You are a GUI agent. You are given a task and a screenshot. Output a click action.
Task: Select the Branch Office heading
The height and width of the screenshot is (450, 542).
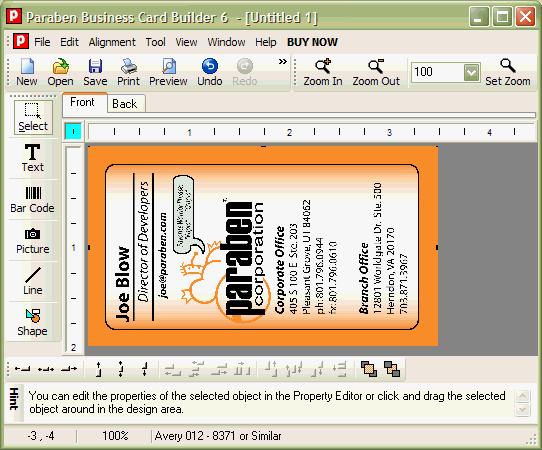coord(364,278)
